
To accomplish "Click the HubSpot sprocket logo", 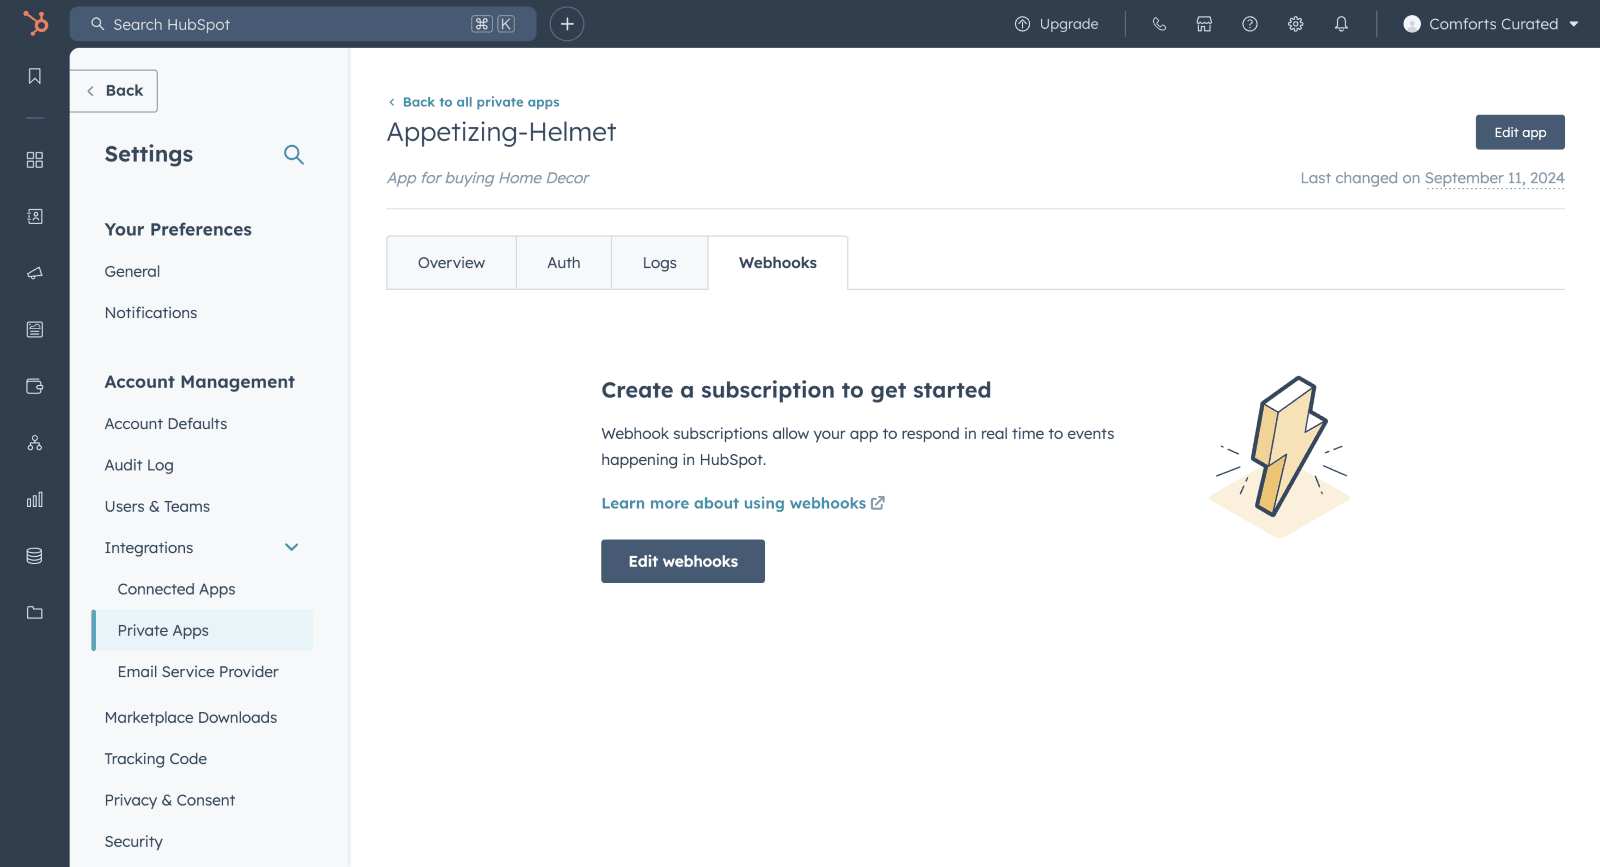I will pyautogui.click(x=35, y=23).
